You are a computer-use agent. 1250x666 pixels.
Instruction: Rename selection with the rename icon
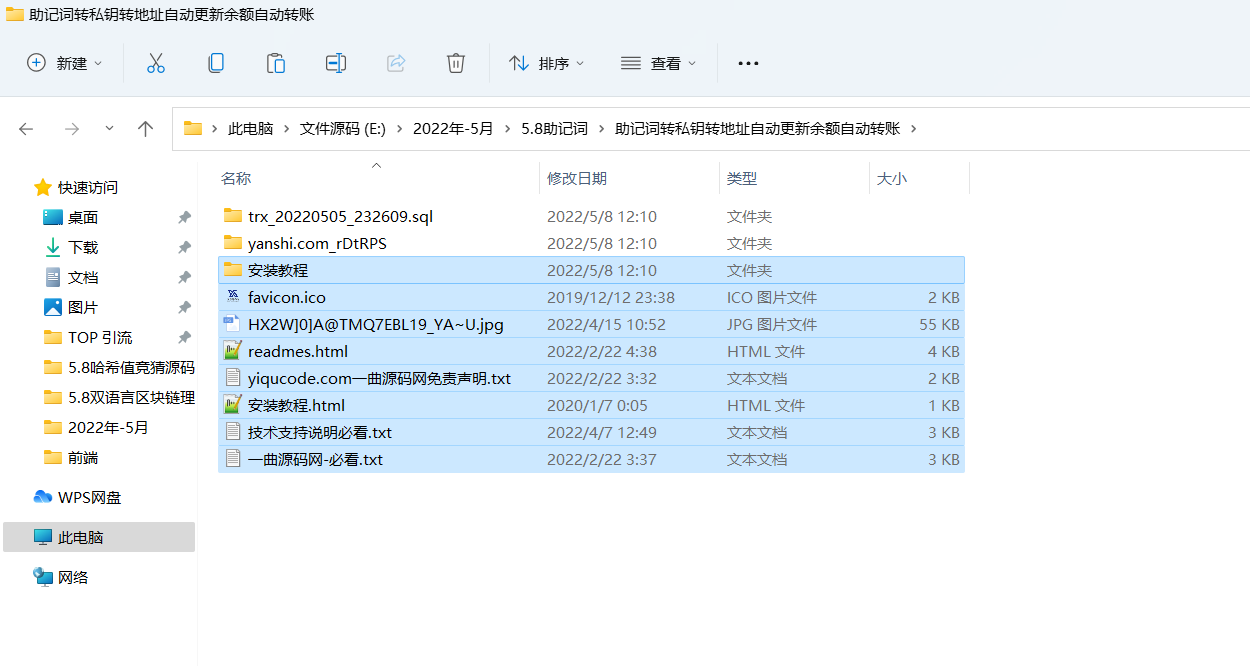[x=335, y=62]
